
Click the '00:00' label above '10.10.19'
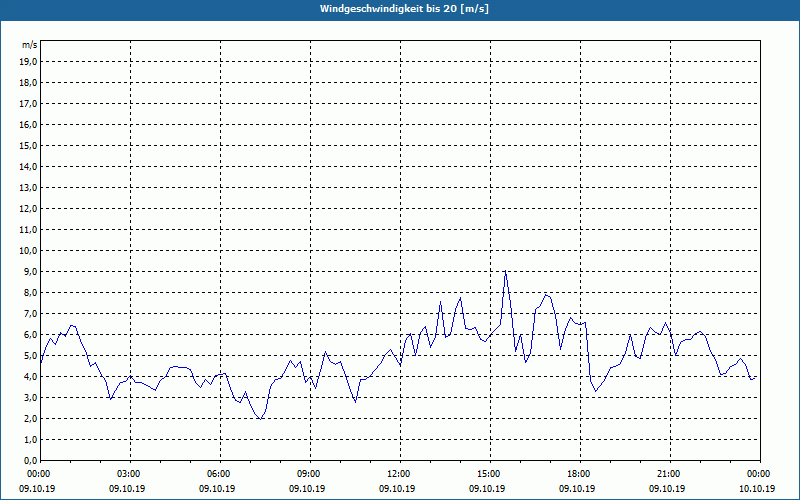760,474
